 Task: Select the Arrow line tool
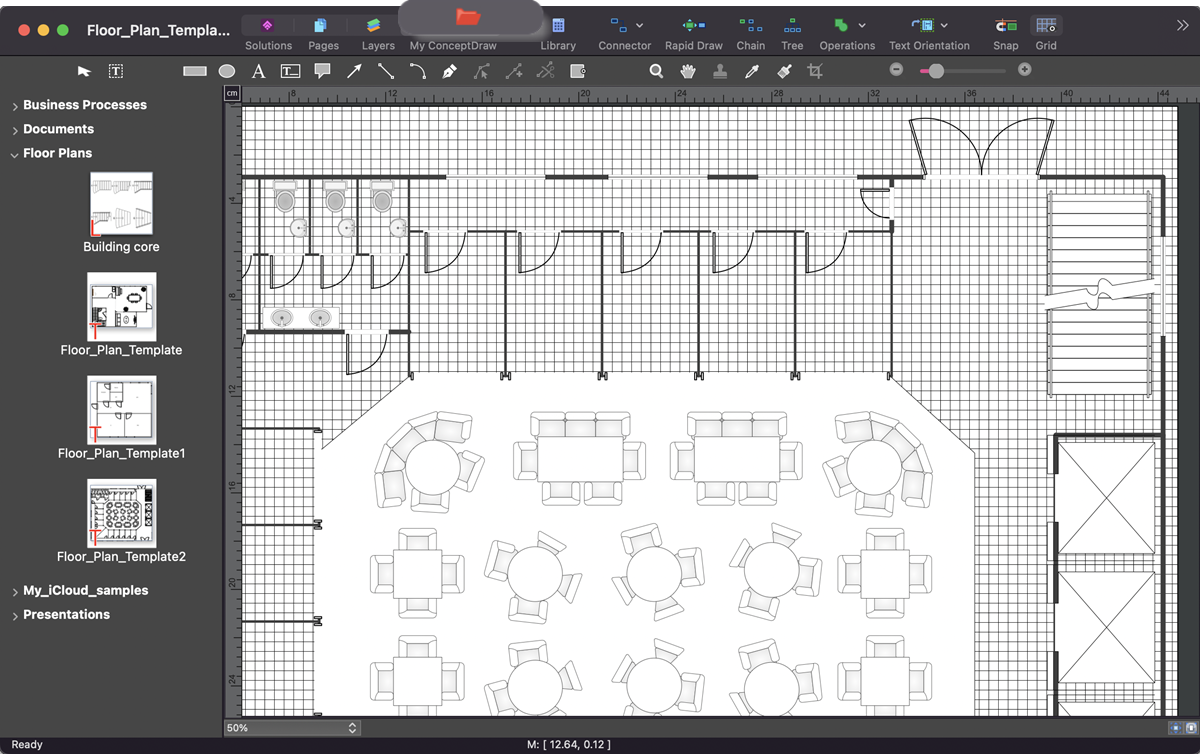click(x=354, y=71)
